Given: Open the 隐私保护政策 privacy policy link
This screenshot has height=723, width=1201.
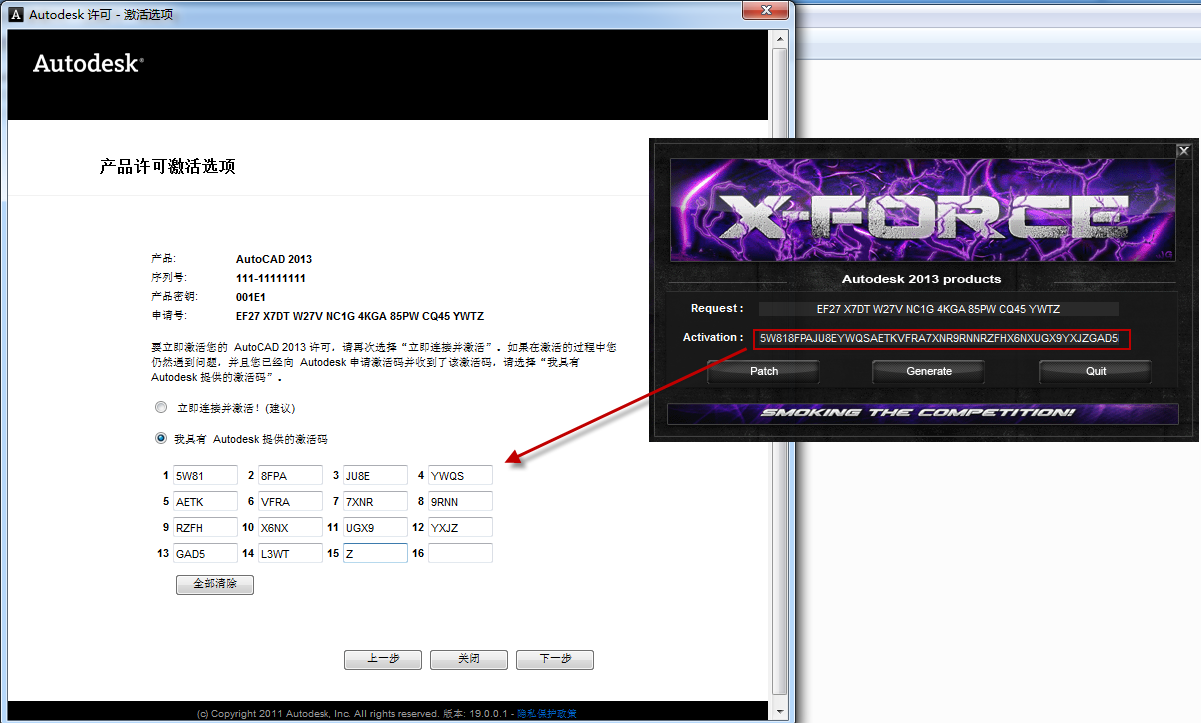Looking at the screenshot, I should [x=546, y=713].
